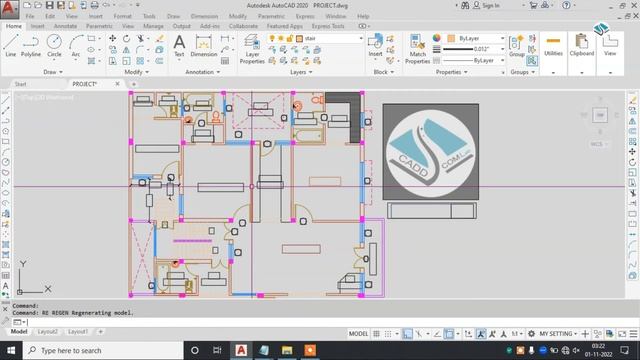Image resolution: width=640 pixels, height=360 pixels.
Task: Expand the Layers panel
Action: point(301,72)
